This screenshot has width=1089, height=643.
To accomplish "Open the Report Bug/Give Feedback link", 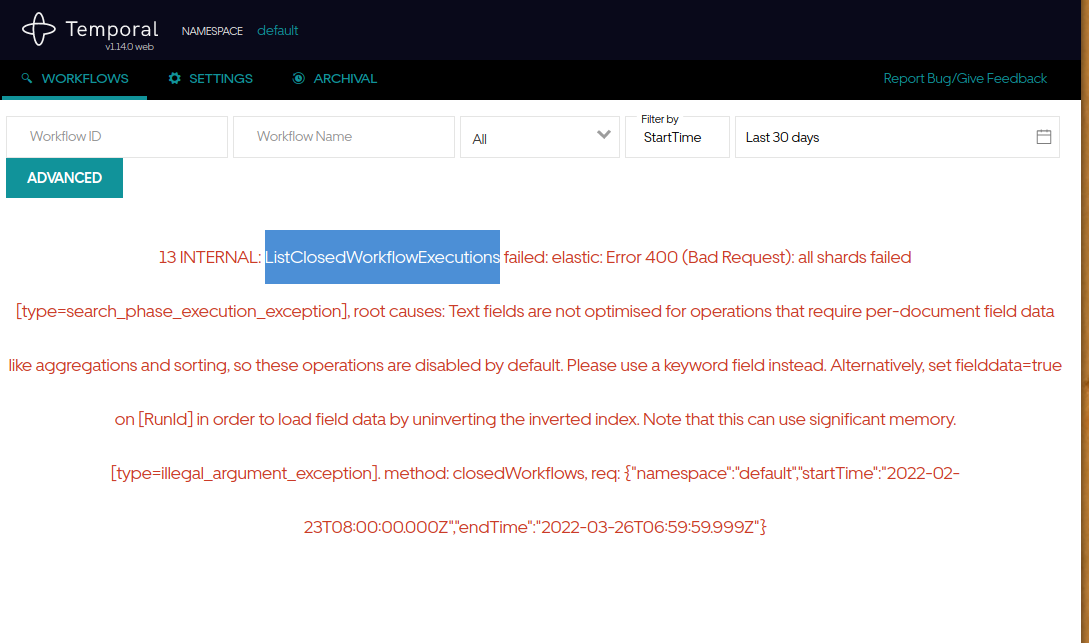I will click(964, 78).
